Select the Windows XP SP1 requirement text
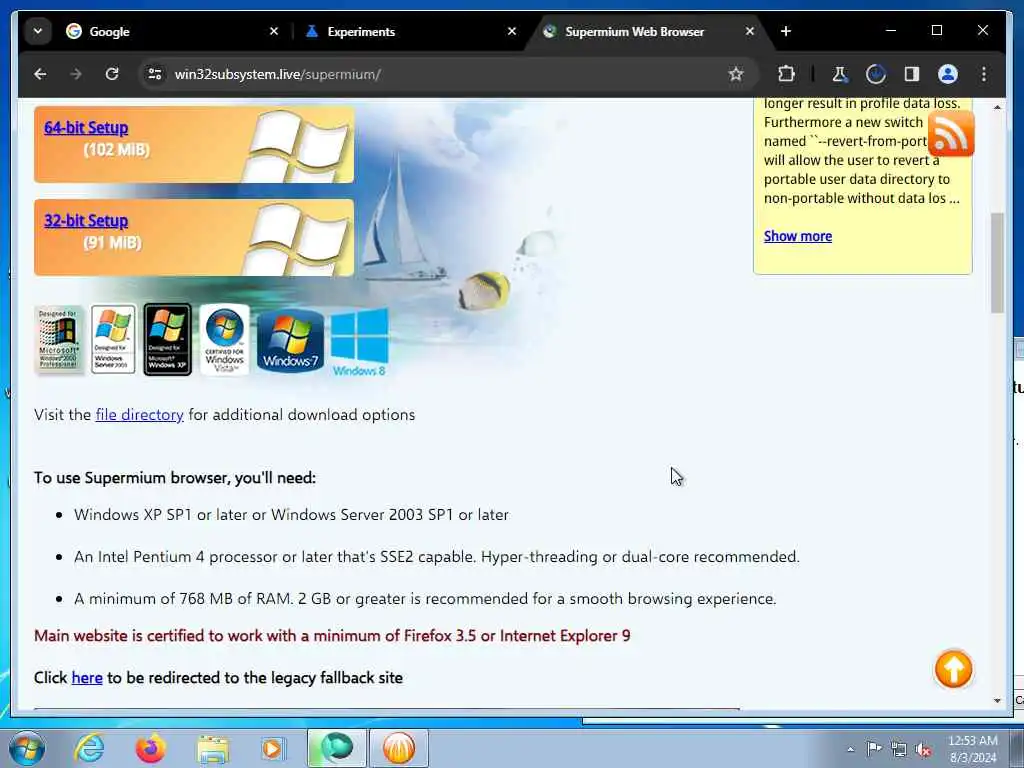Screen dimensions: 1024x768 pyautogui.click(x=291, y=515)
